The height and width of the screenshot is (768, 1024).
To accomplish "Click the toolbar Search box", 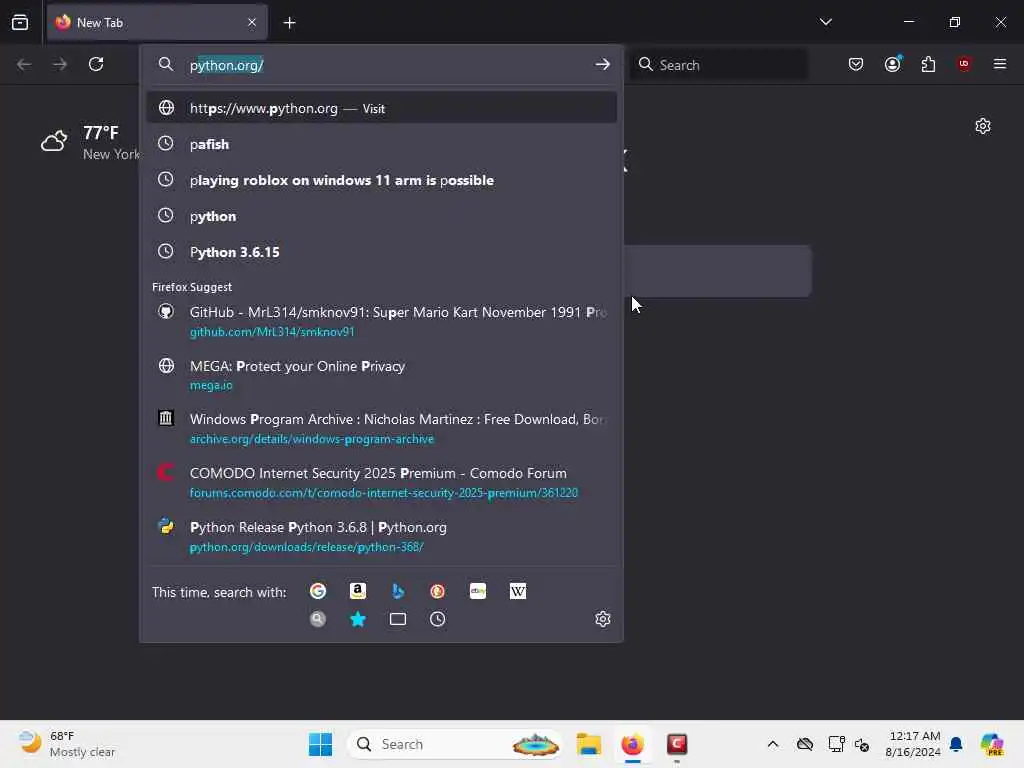I will [x=718, y=65].
